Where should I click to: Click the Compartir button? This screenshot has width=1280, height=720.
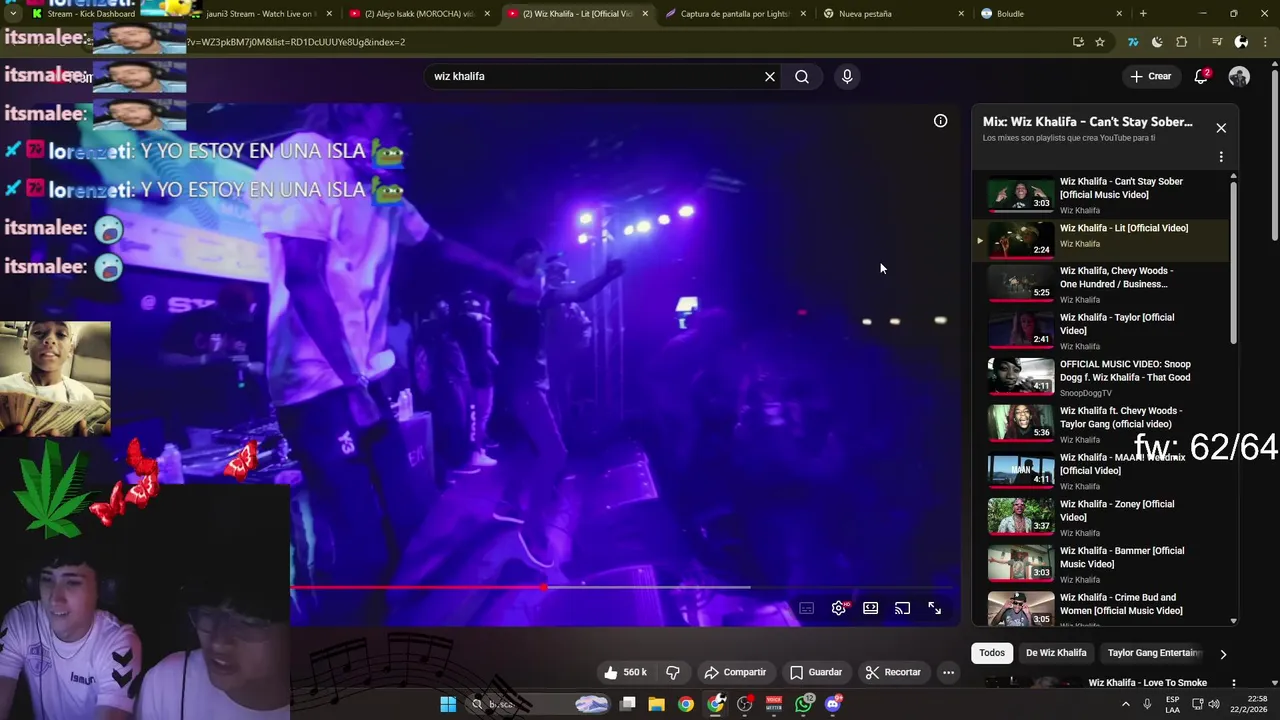[x=735, y=672]
